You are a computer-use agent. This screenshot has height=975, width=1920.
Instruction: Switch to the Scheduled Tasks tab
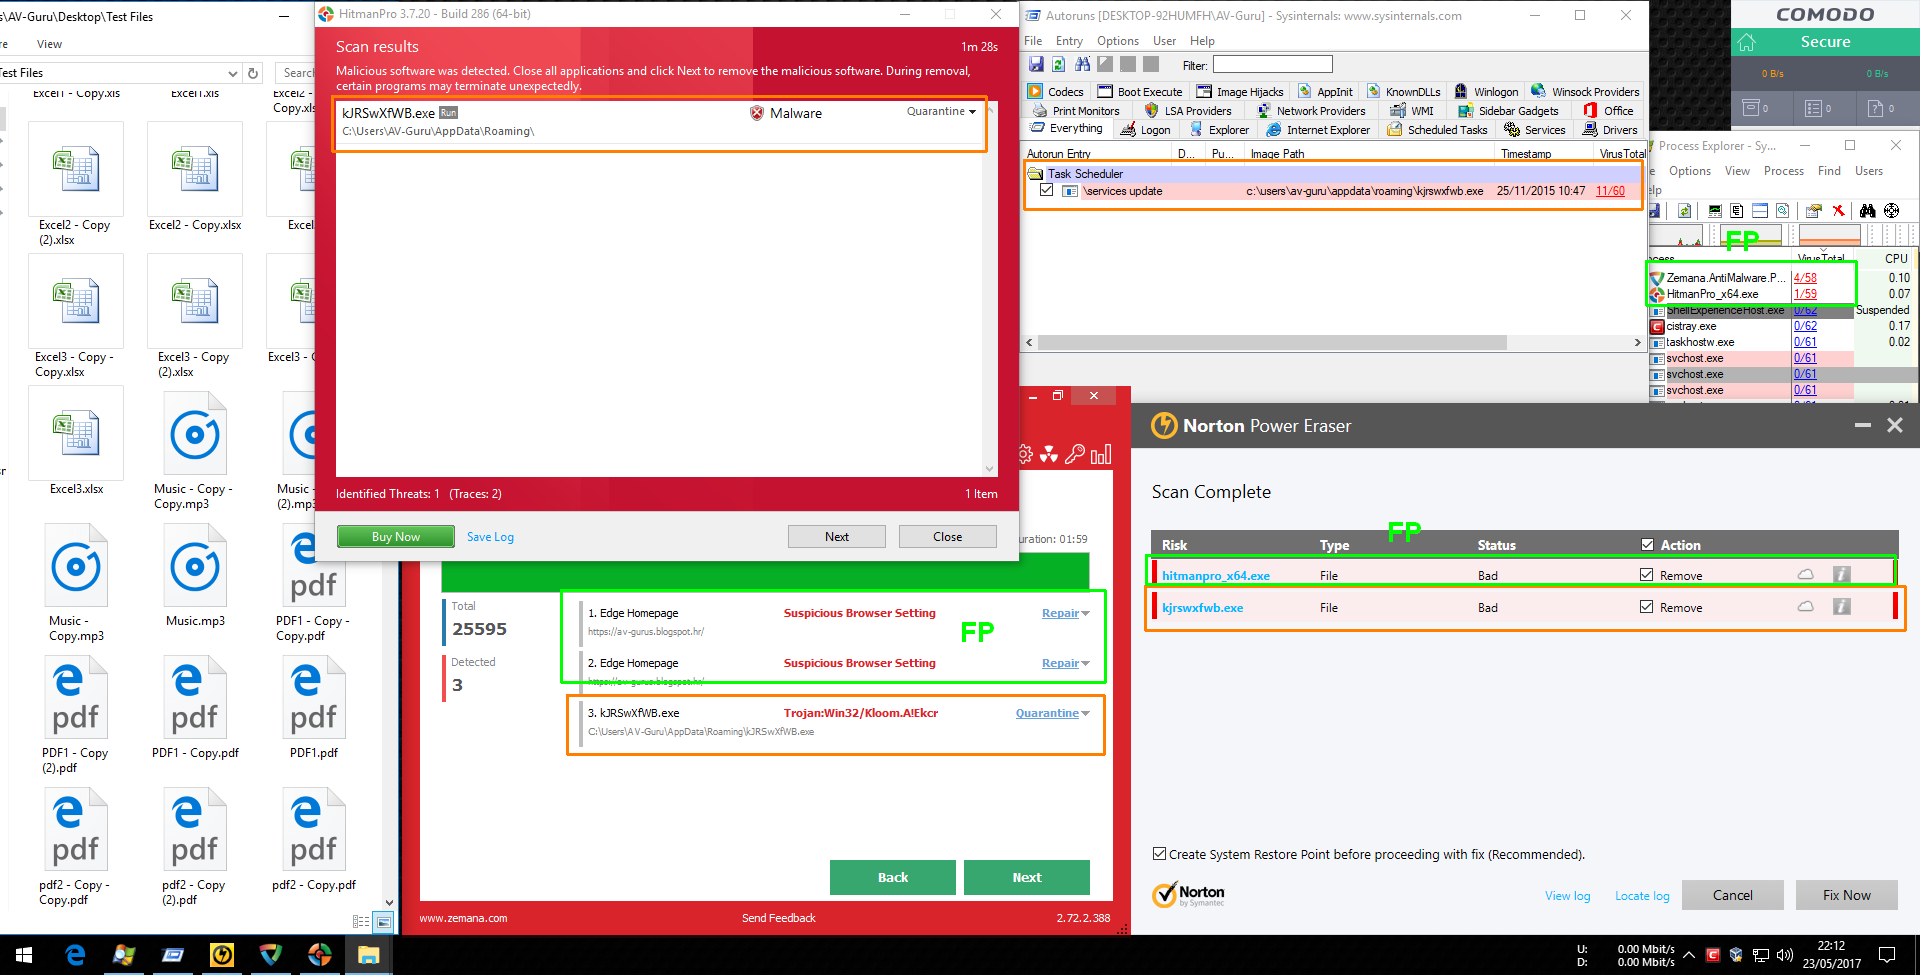pyautogui.click(x=1437, y=130)
